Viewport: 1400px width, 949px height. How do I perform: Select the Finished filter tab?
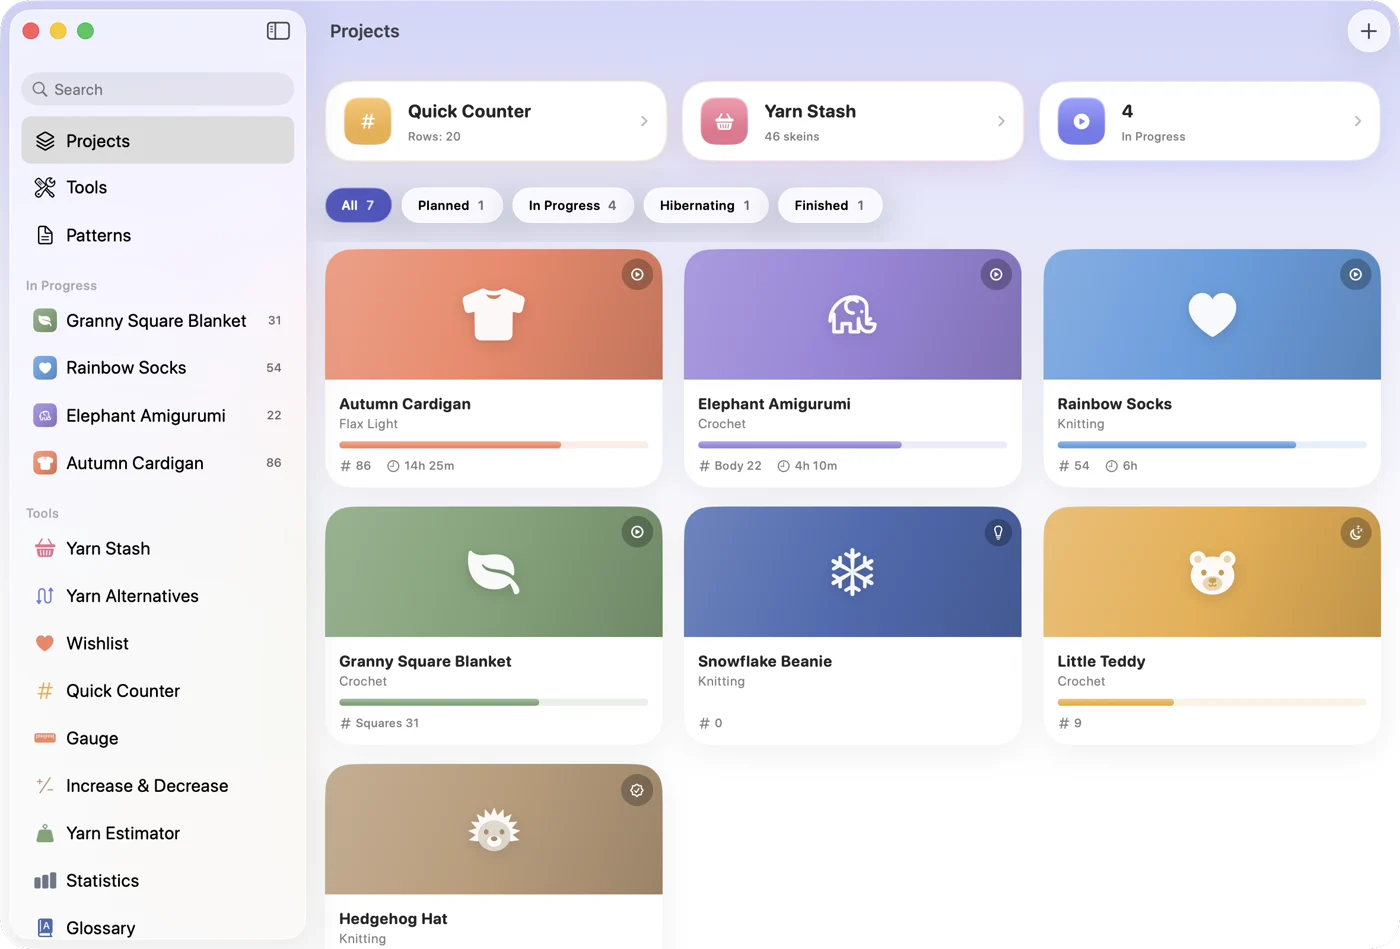(830, 205)
